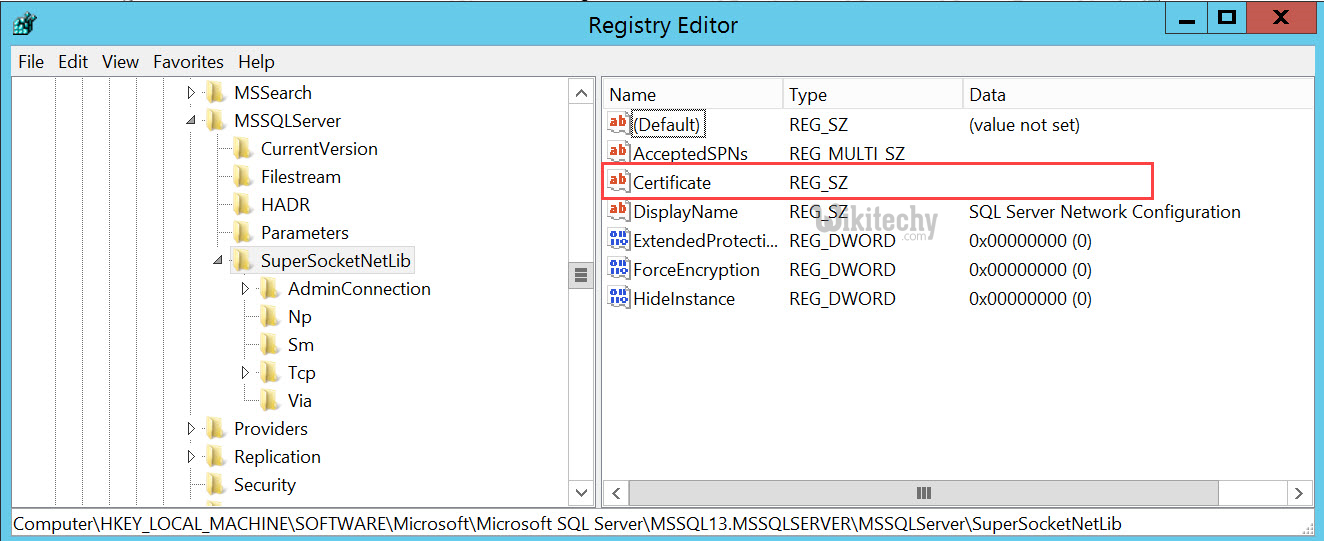Select the ForceEncryption DWORD value icon

pyautogui.click(x=619, y=269)
